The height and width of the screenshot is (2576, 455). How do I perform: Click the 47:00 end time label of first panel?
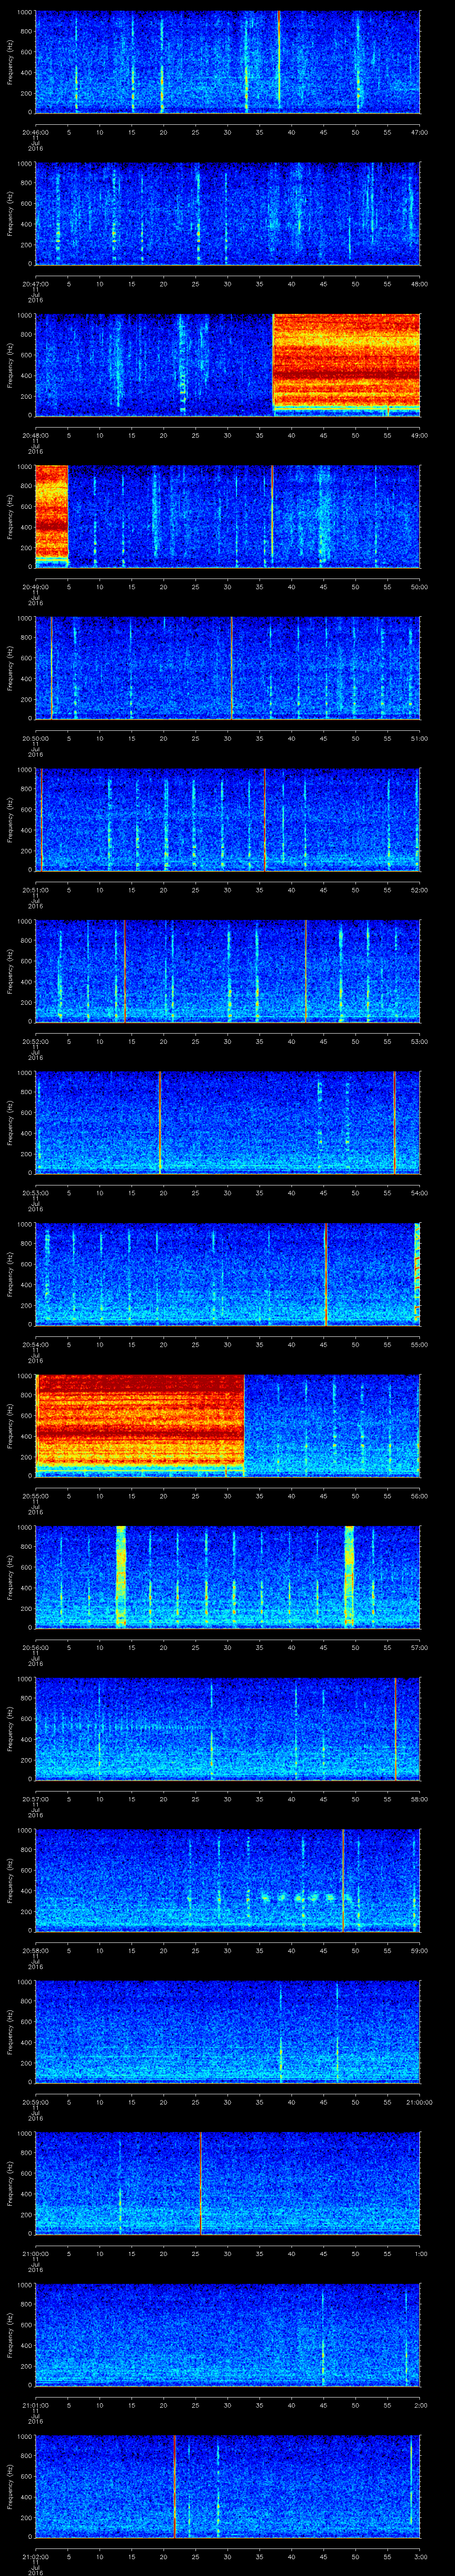pyautogui.click(x=418, y=132)
